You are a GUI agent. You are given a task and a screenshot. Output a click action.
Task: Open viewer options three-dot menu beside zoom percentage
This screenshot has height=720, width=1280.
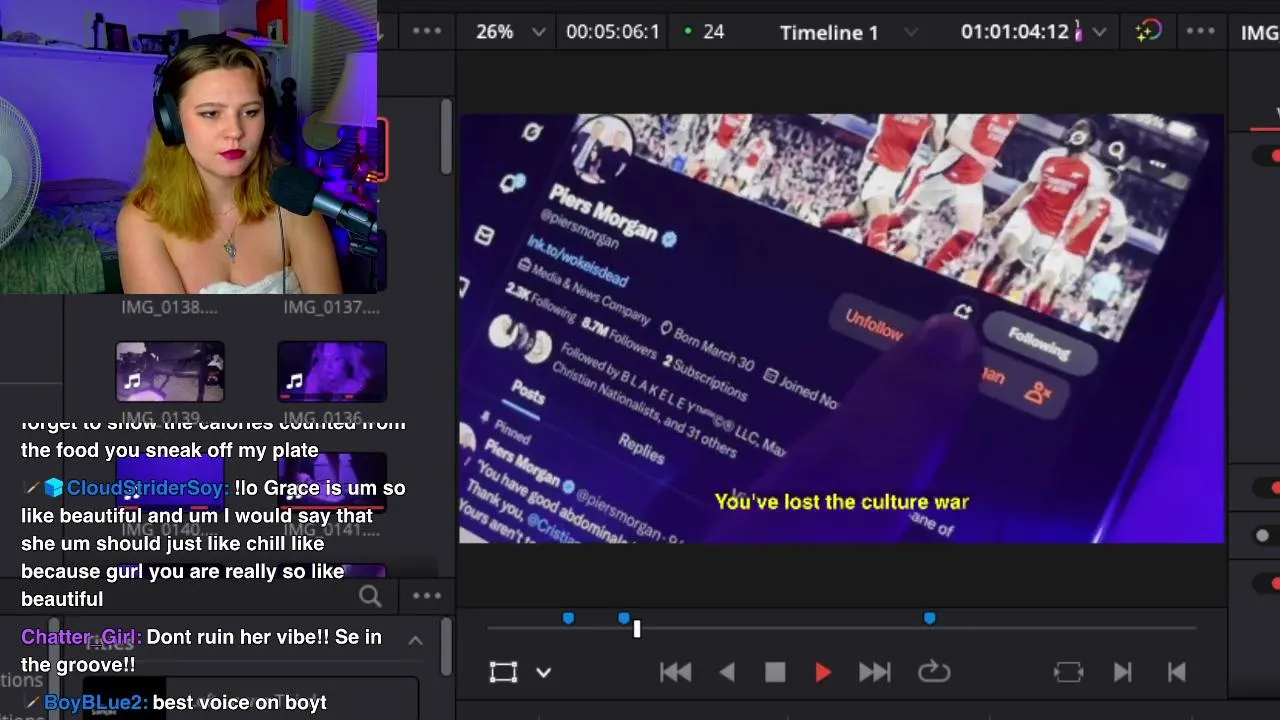coord(427,31)
